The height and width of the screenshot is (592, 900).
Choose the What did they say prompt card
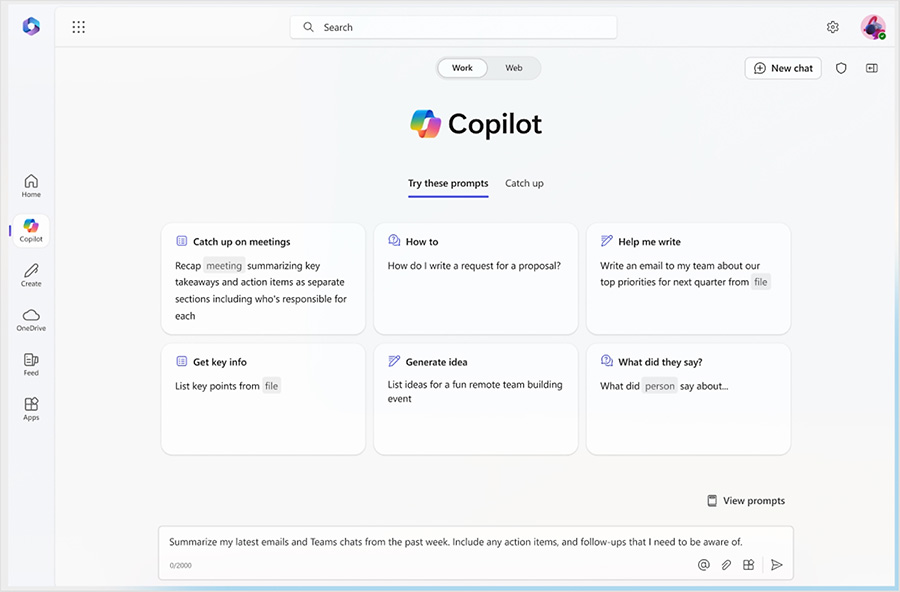click(x=688, y=399)
